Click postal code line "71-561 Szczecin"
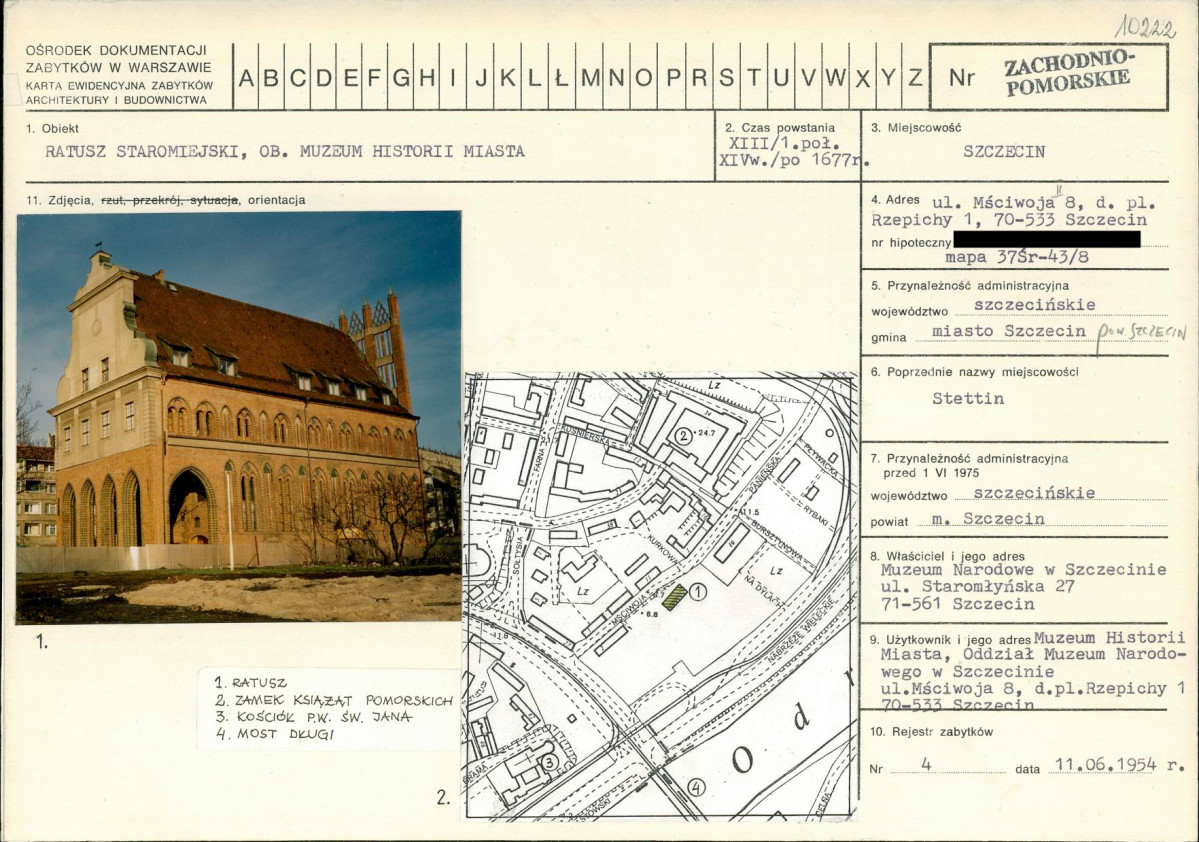The image size is (1199, 842). click(x=957, y=604)
